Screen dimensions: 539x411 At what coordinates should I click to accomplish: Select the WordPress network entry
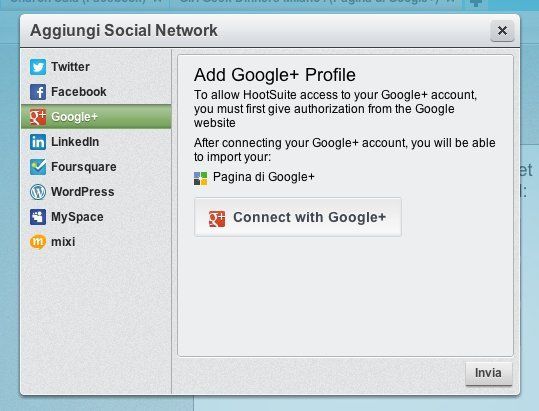coord(96,192)
